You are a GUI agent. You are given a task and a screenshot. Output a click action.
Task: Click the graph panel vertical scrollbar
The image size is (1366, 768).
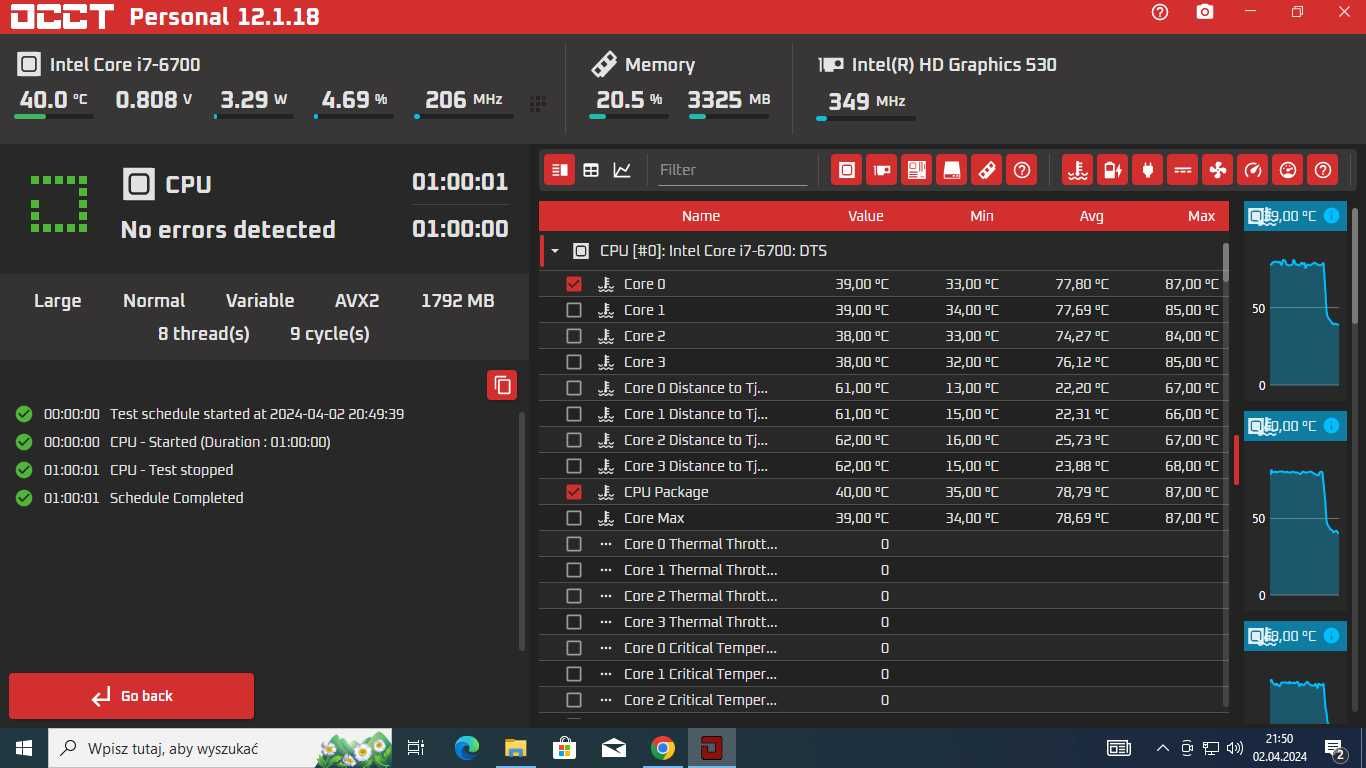point(1356,265)
